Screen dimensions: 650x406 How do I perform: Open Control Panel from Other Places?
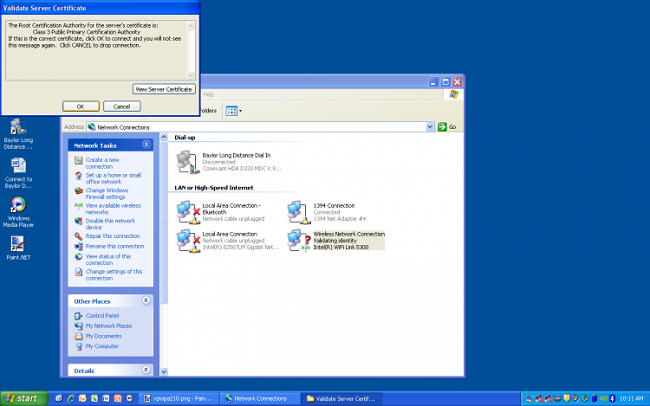click(102, 316)
